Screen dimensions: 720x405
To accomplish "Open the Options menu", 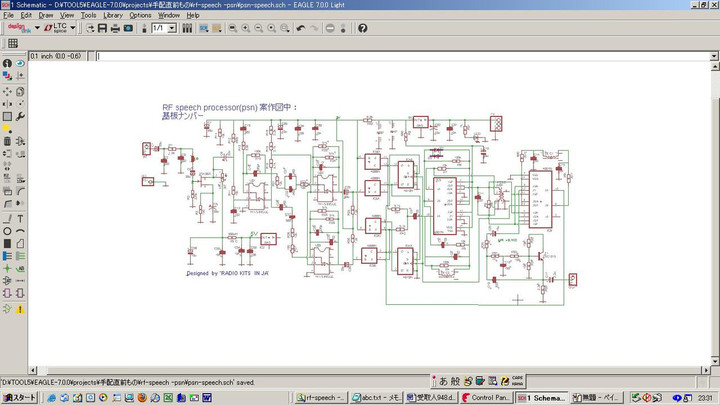I will tap(140, 15).
